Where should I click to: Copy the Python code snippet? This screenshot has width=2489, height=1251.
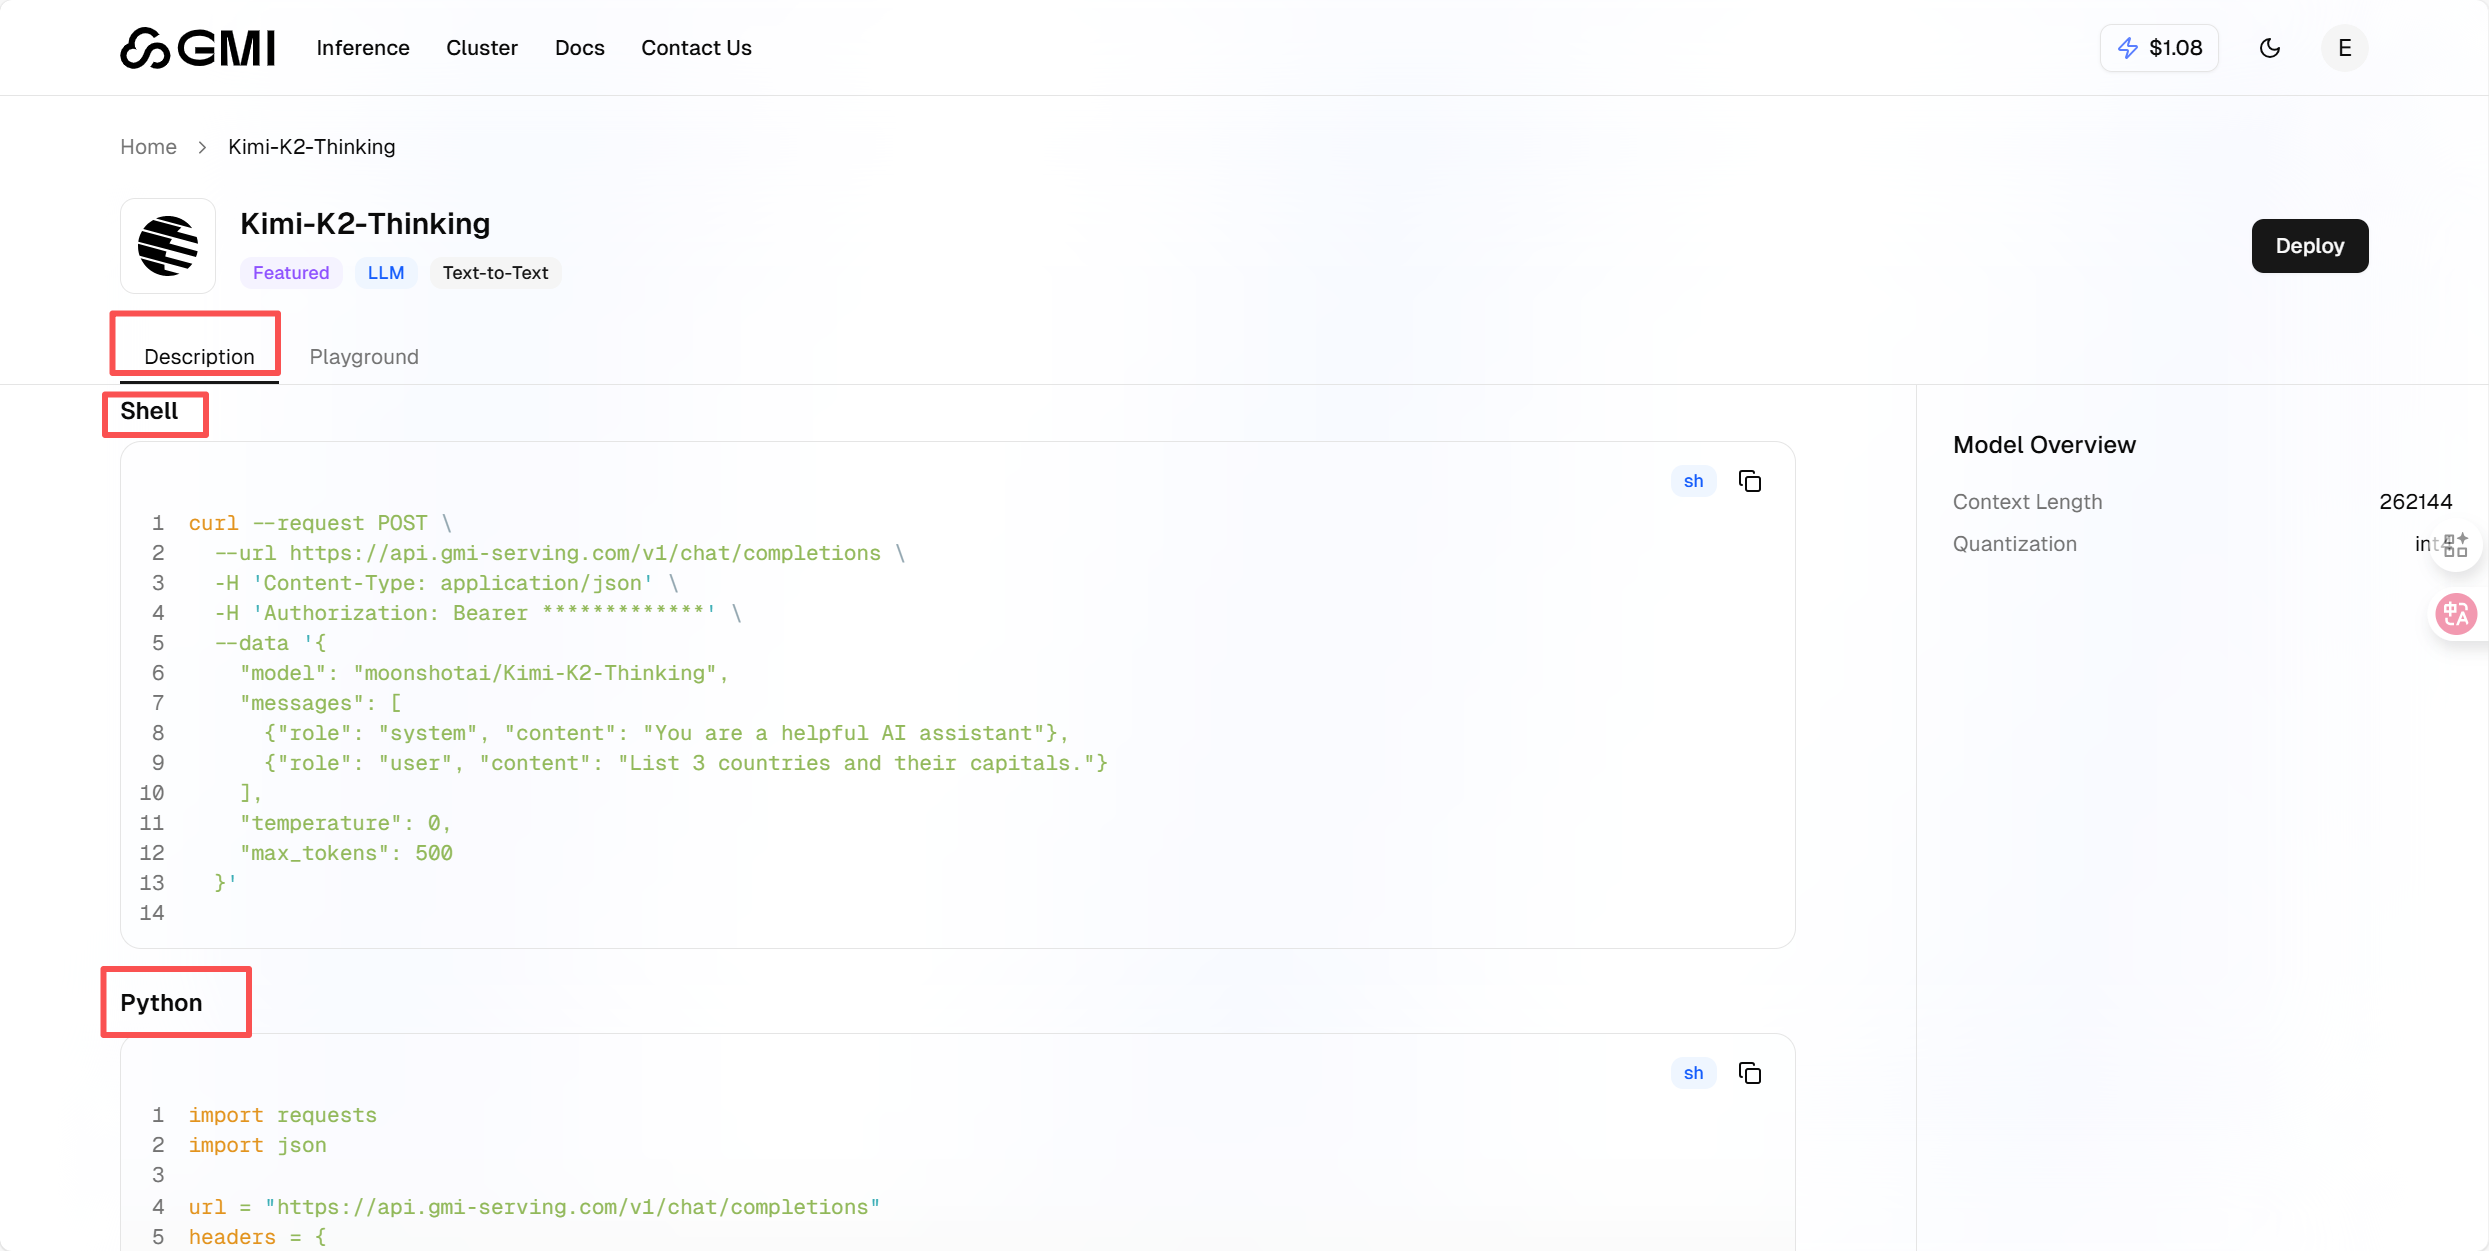[1750, 1073]
